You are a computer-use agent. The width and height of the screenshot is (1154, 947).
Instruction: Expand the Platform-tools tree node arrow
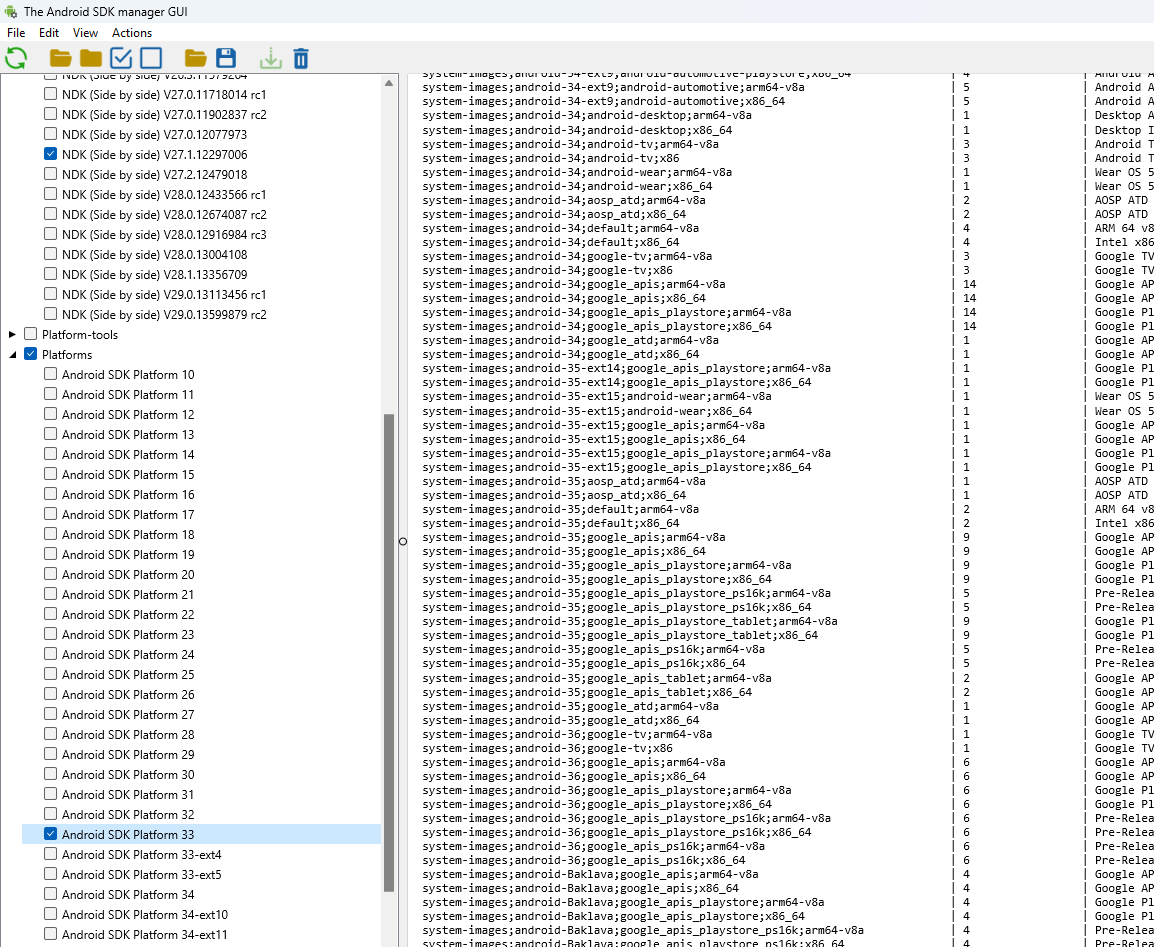pos(12,335)
